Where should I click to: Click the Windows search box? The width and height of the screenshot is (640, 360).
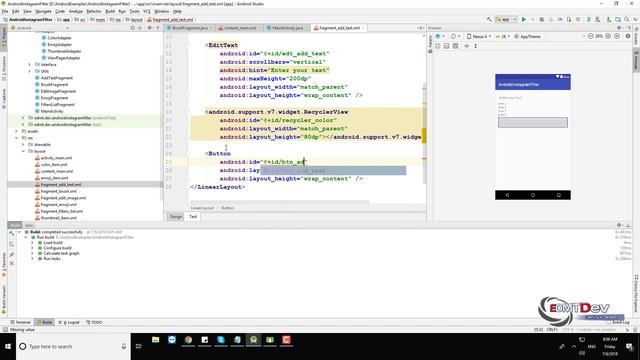(73, 346)
